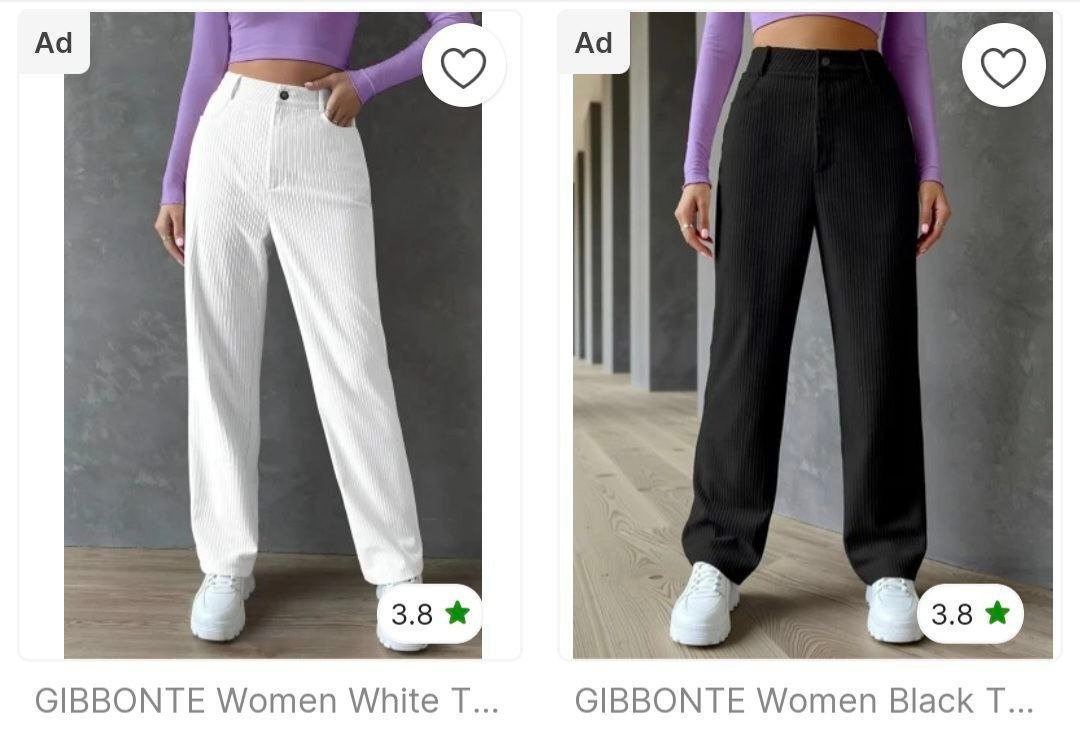Click the Ad badge on black trousers card
The width and height of the screenshot is (1080, 742).
click(x=594, y=43)
